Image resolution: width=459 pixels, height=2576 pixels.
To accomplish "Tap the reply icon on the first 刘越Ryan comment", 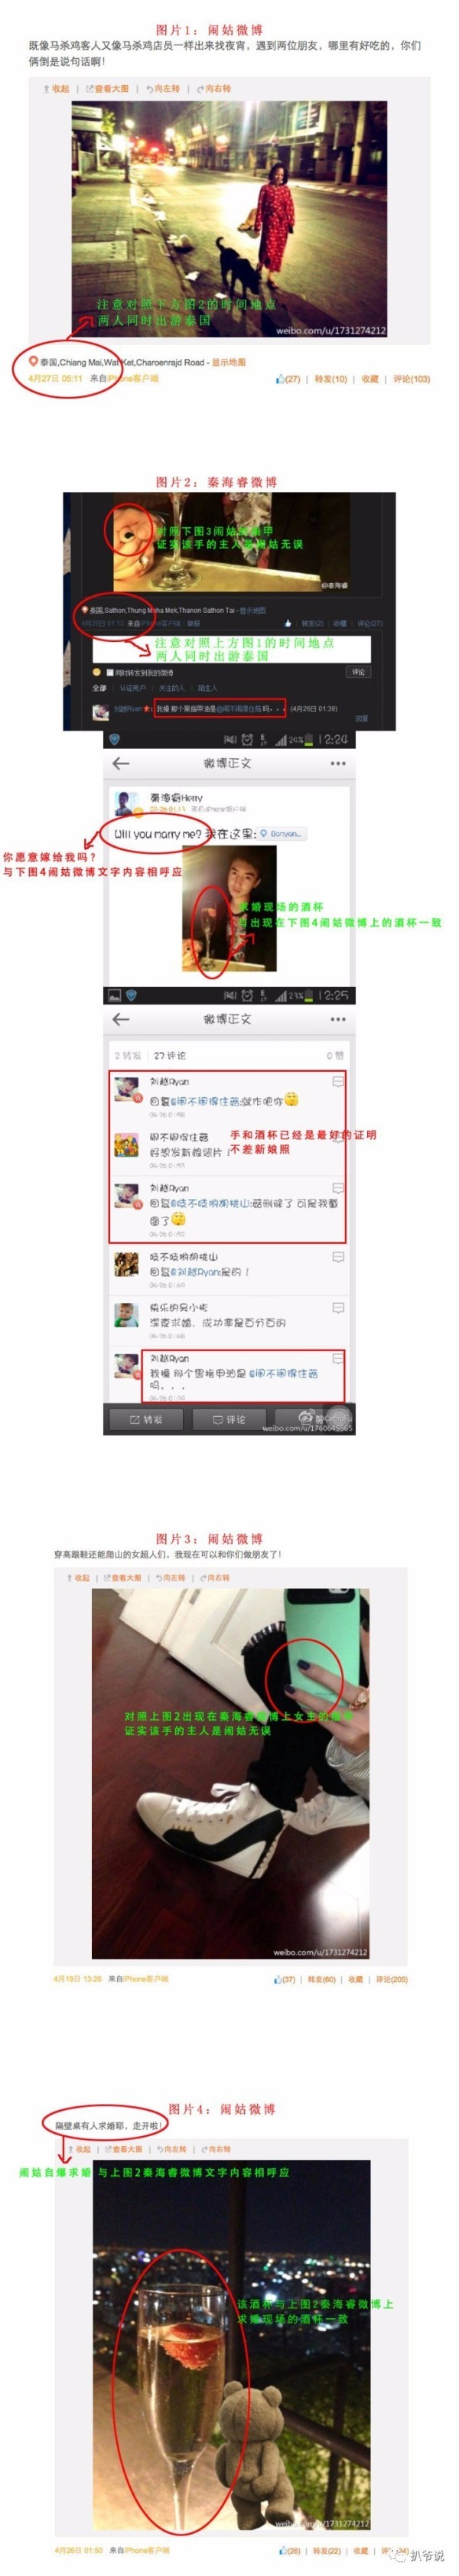I will pyautogui.click(x=338, y=1082).
